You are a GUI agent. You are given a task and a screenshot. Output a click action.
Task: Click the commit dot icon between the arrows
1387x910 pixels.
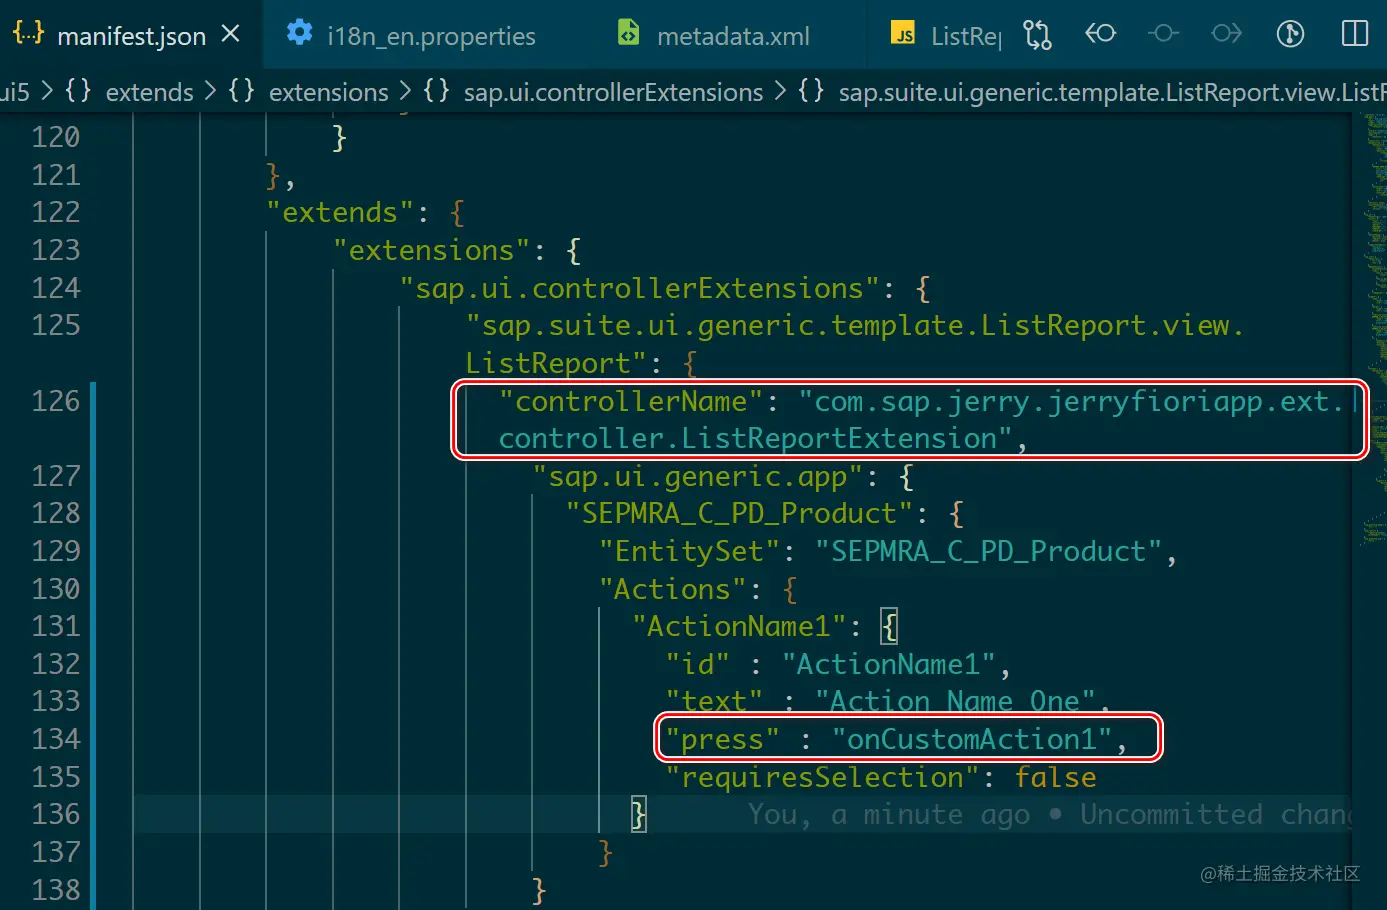1163,34
